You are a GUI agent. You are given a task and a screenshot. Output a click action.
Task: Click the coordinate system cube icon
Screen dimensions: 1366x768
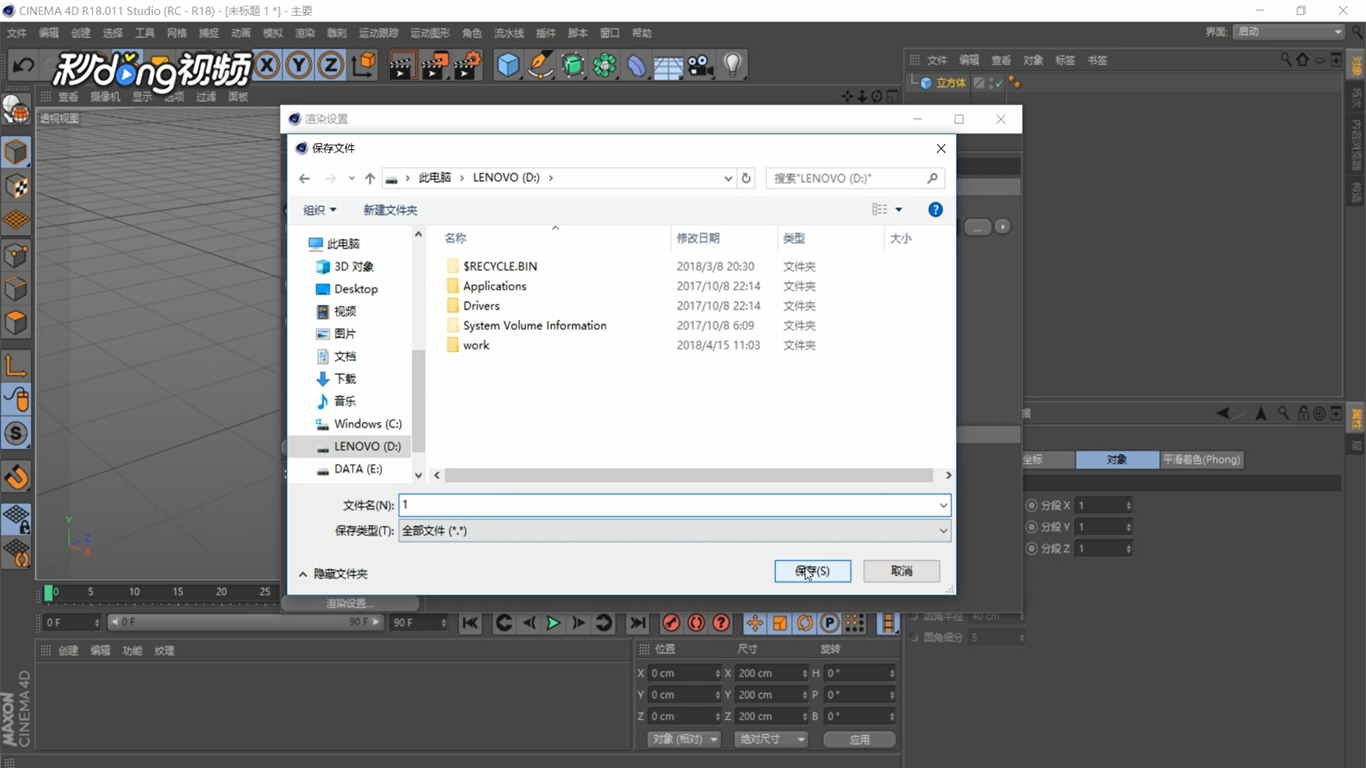(x=364, y=66)
